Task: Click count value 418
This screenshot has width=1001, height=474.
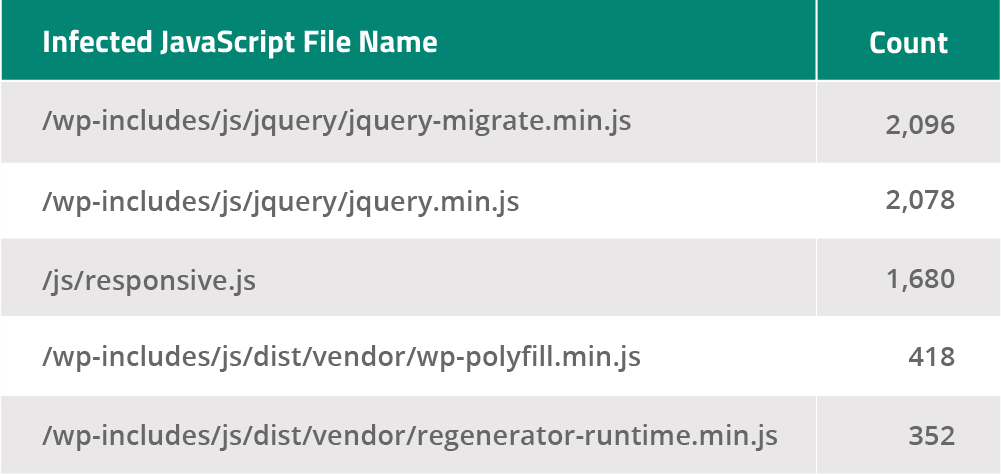Action: tap(931, 356)
